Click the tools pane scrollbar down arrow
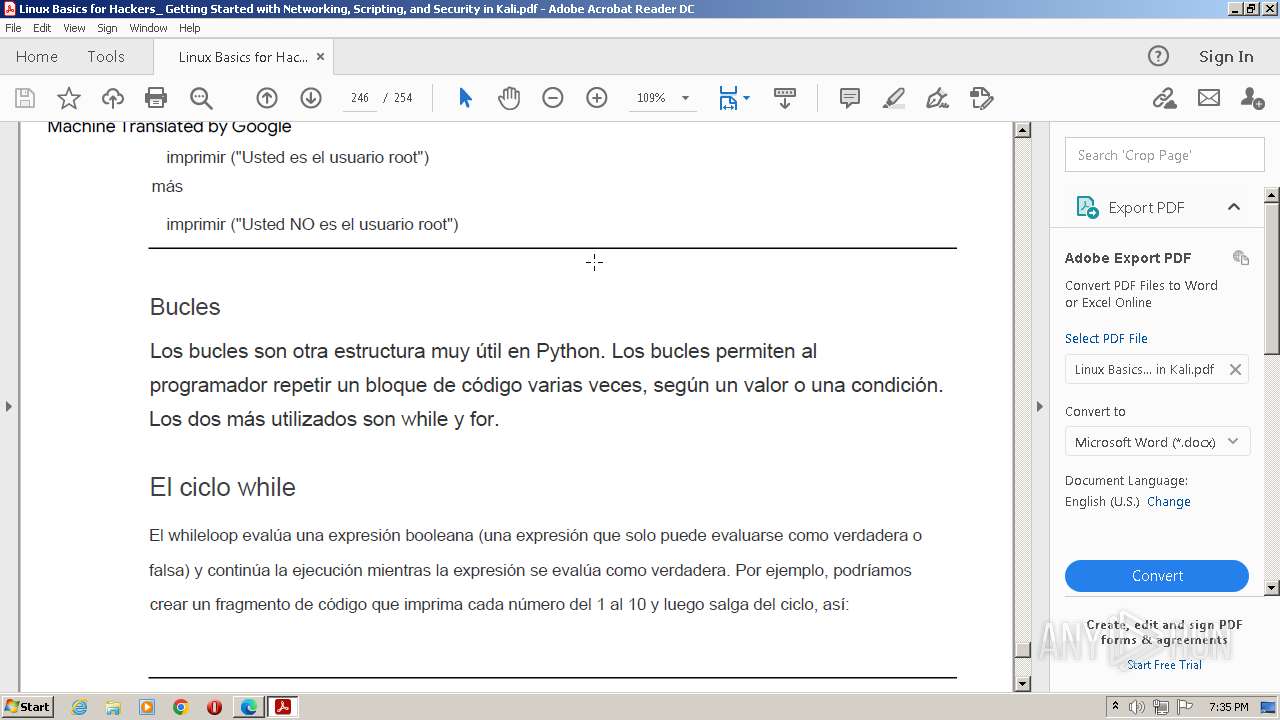 [1272, 588]
